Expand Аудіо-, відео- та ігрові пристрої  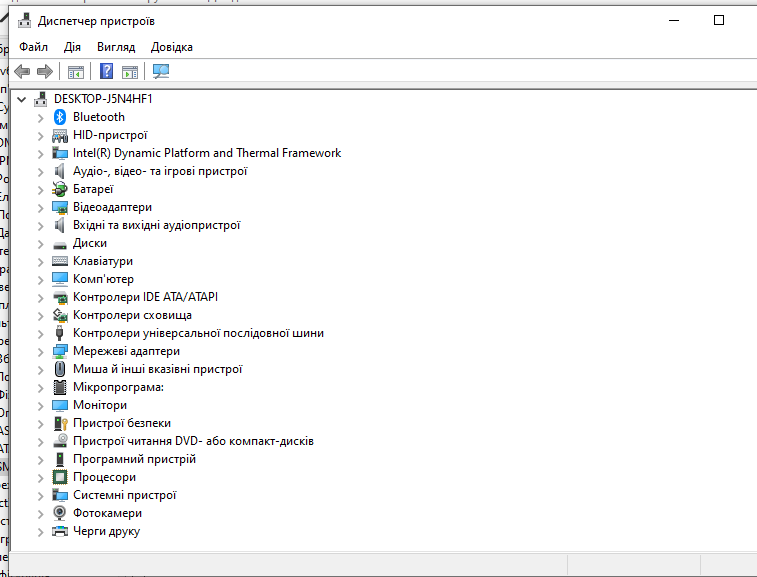tap(41, 172)
